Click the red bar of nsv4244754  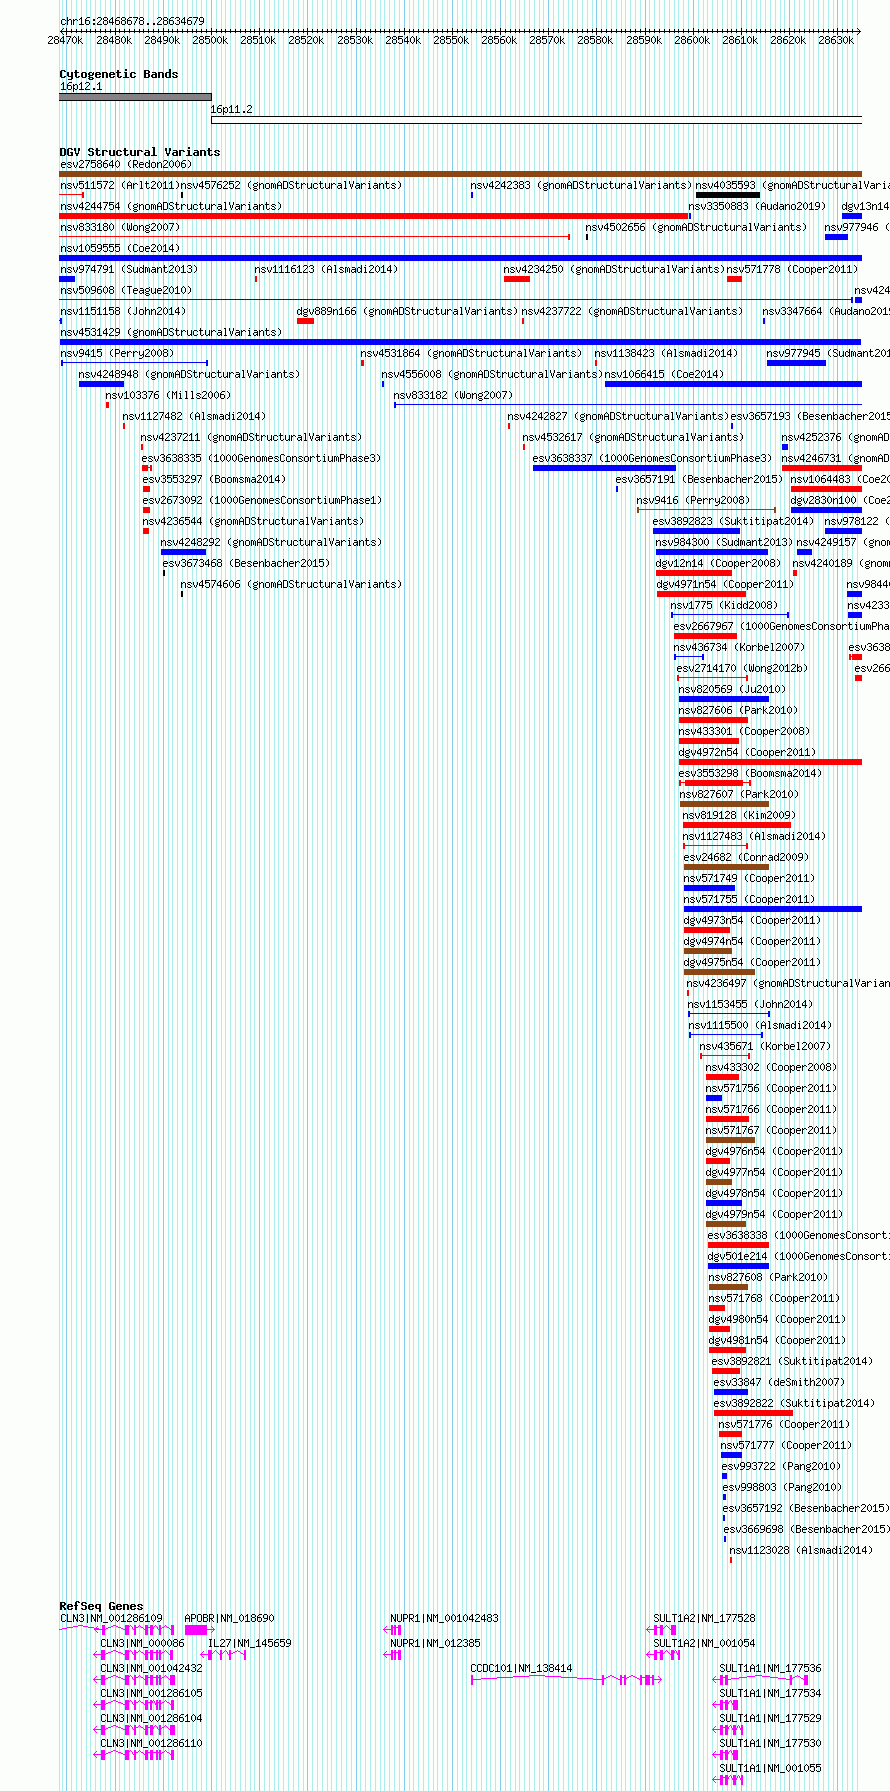coord(374,216)
